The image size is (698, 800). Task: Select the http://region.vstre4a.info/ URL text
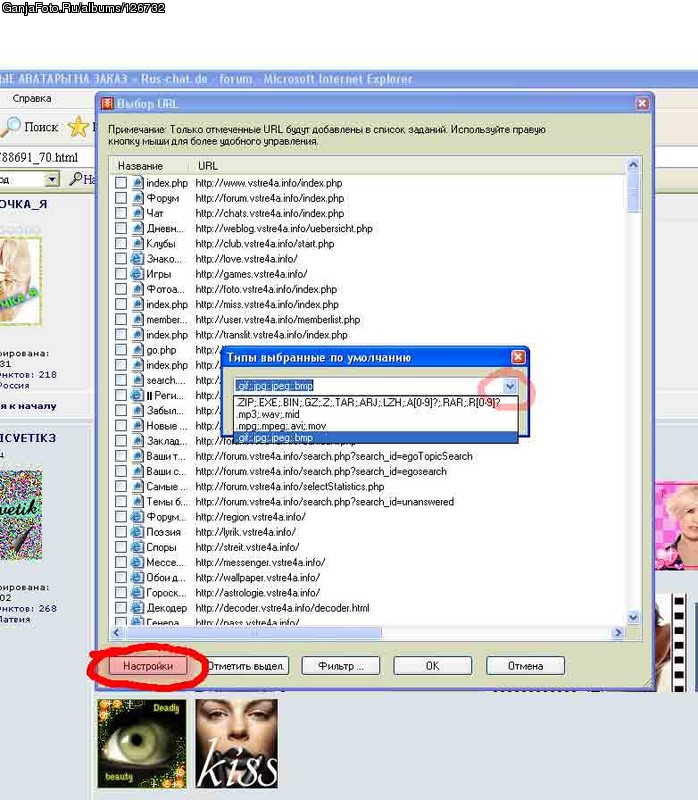(251, 517)
